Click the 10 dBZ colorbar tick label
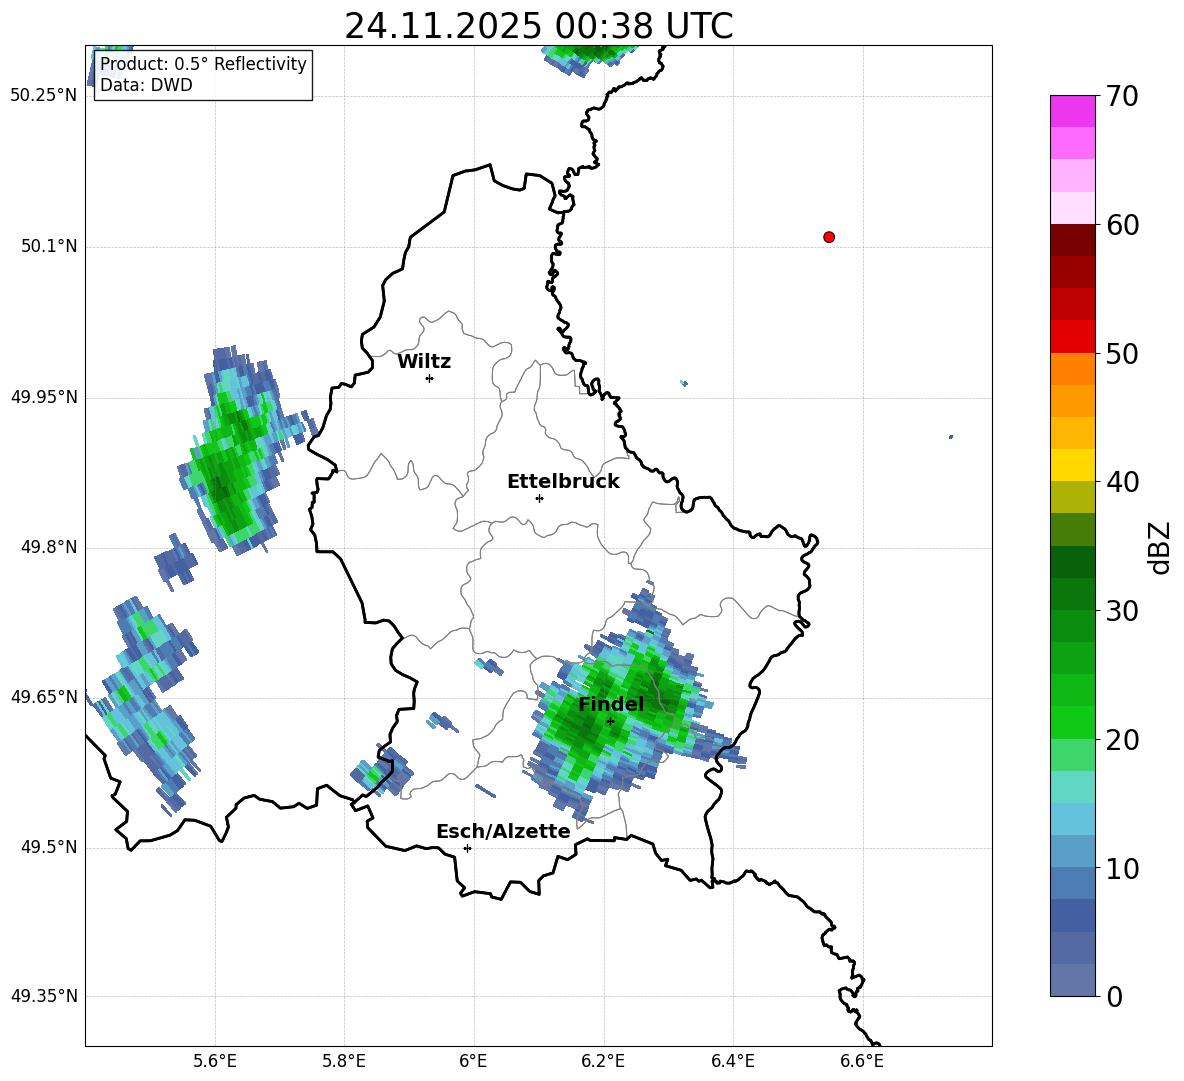Viewport: 1184px width, 1081px height. pos(1122,868)
